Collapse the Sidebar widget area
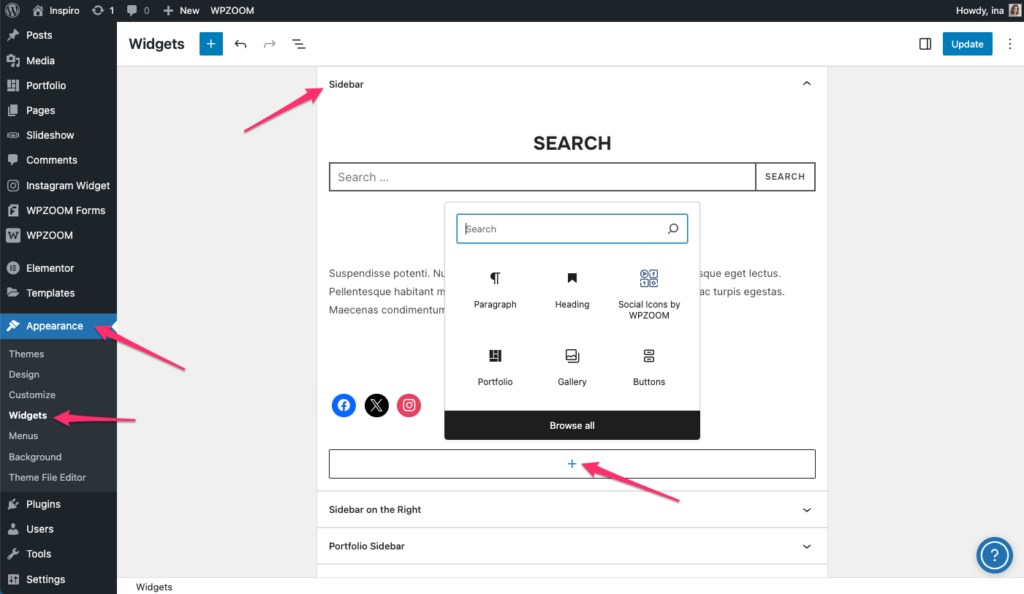The width and height of the screenshot is (1024, 594). pyautogui.click(x=807, y=84)
